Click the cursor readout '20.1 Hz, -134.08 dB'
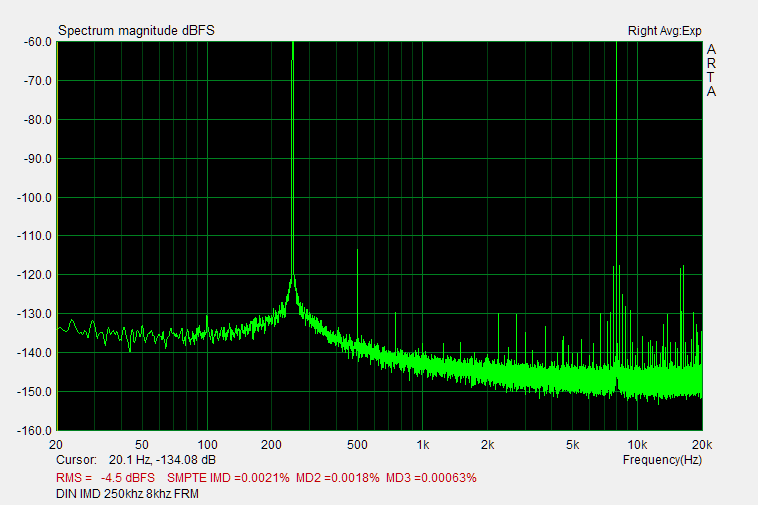The width and height of the screenshot is (758, 505). coord(162,460)
